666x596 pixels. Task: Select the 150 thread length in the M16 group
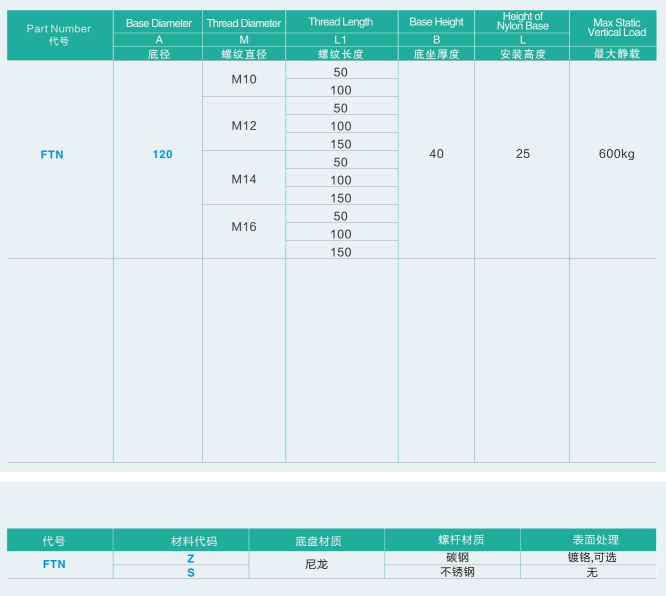pos(341,252)
